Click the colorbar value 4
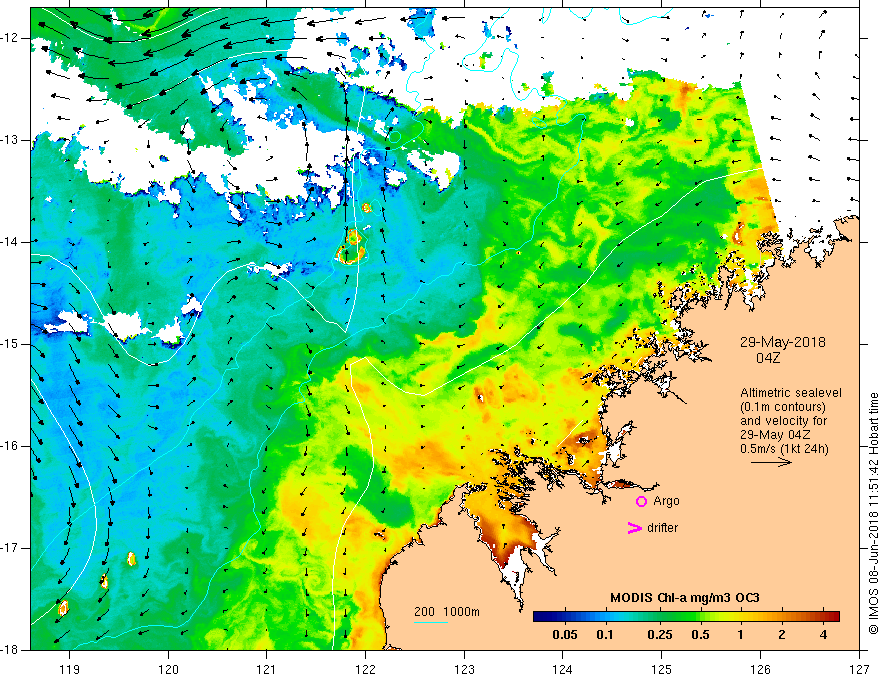 pos(823,635)
